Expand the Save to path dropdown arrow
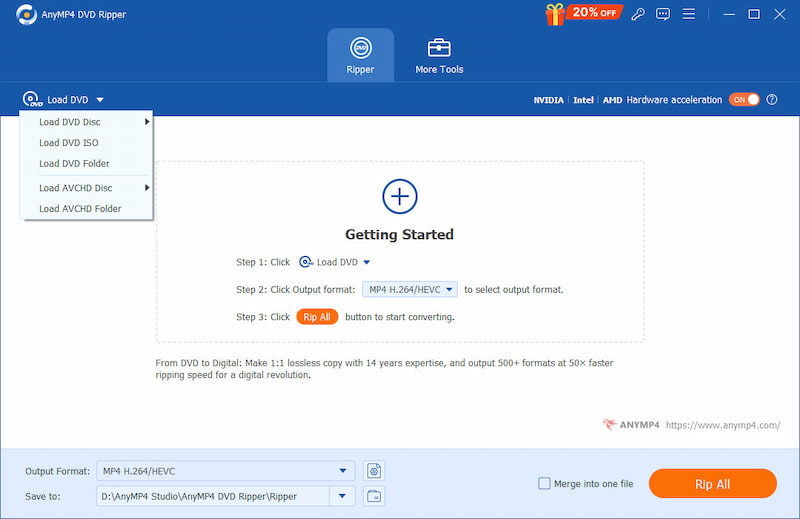The image size is (800, 519). coord(342,496)
